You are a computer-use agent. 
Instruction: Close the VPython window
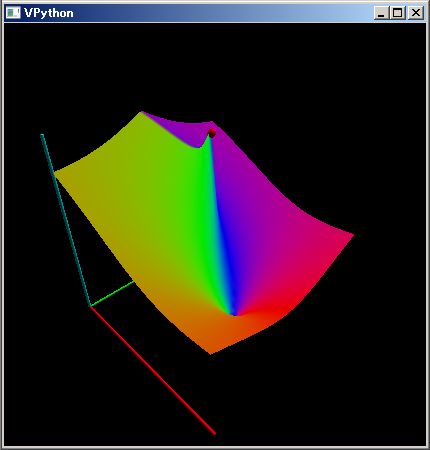point(416,13)
